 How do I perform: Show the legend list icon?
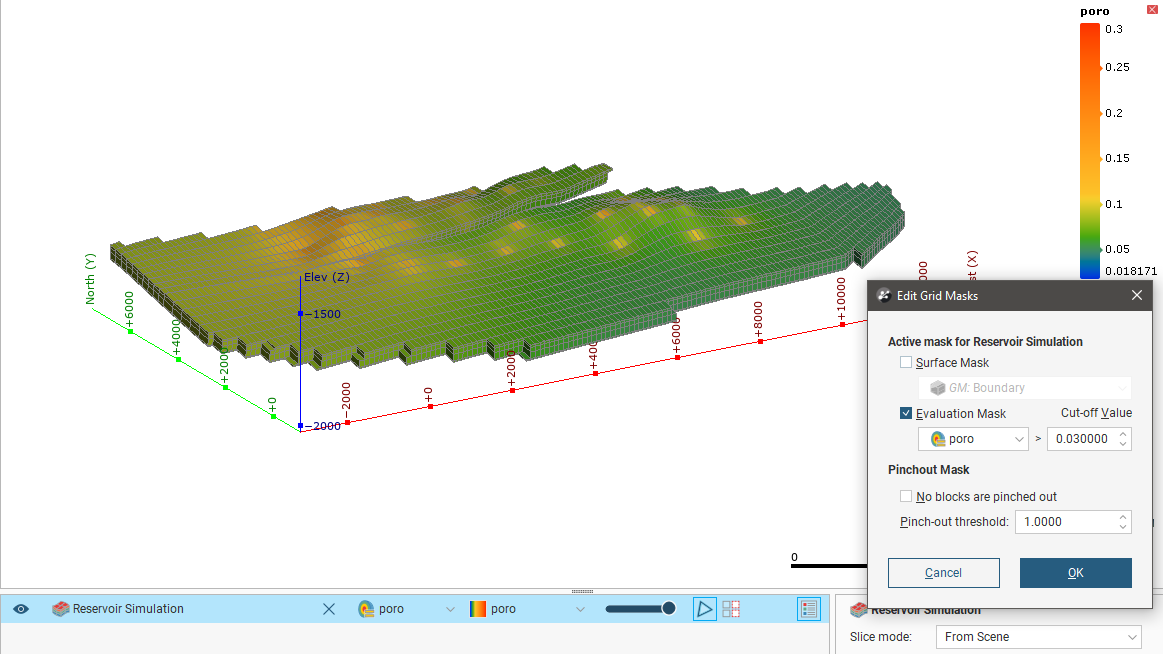[x=809, y=609]
